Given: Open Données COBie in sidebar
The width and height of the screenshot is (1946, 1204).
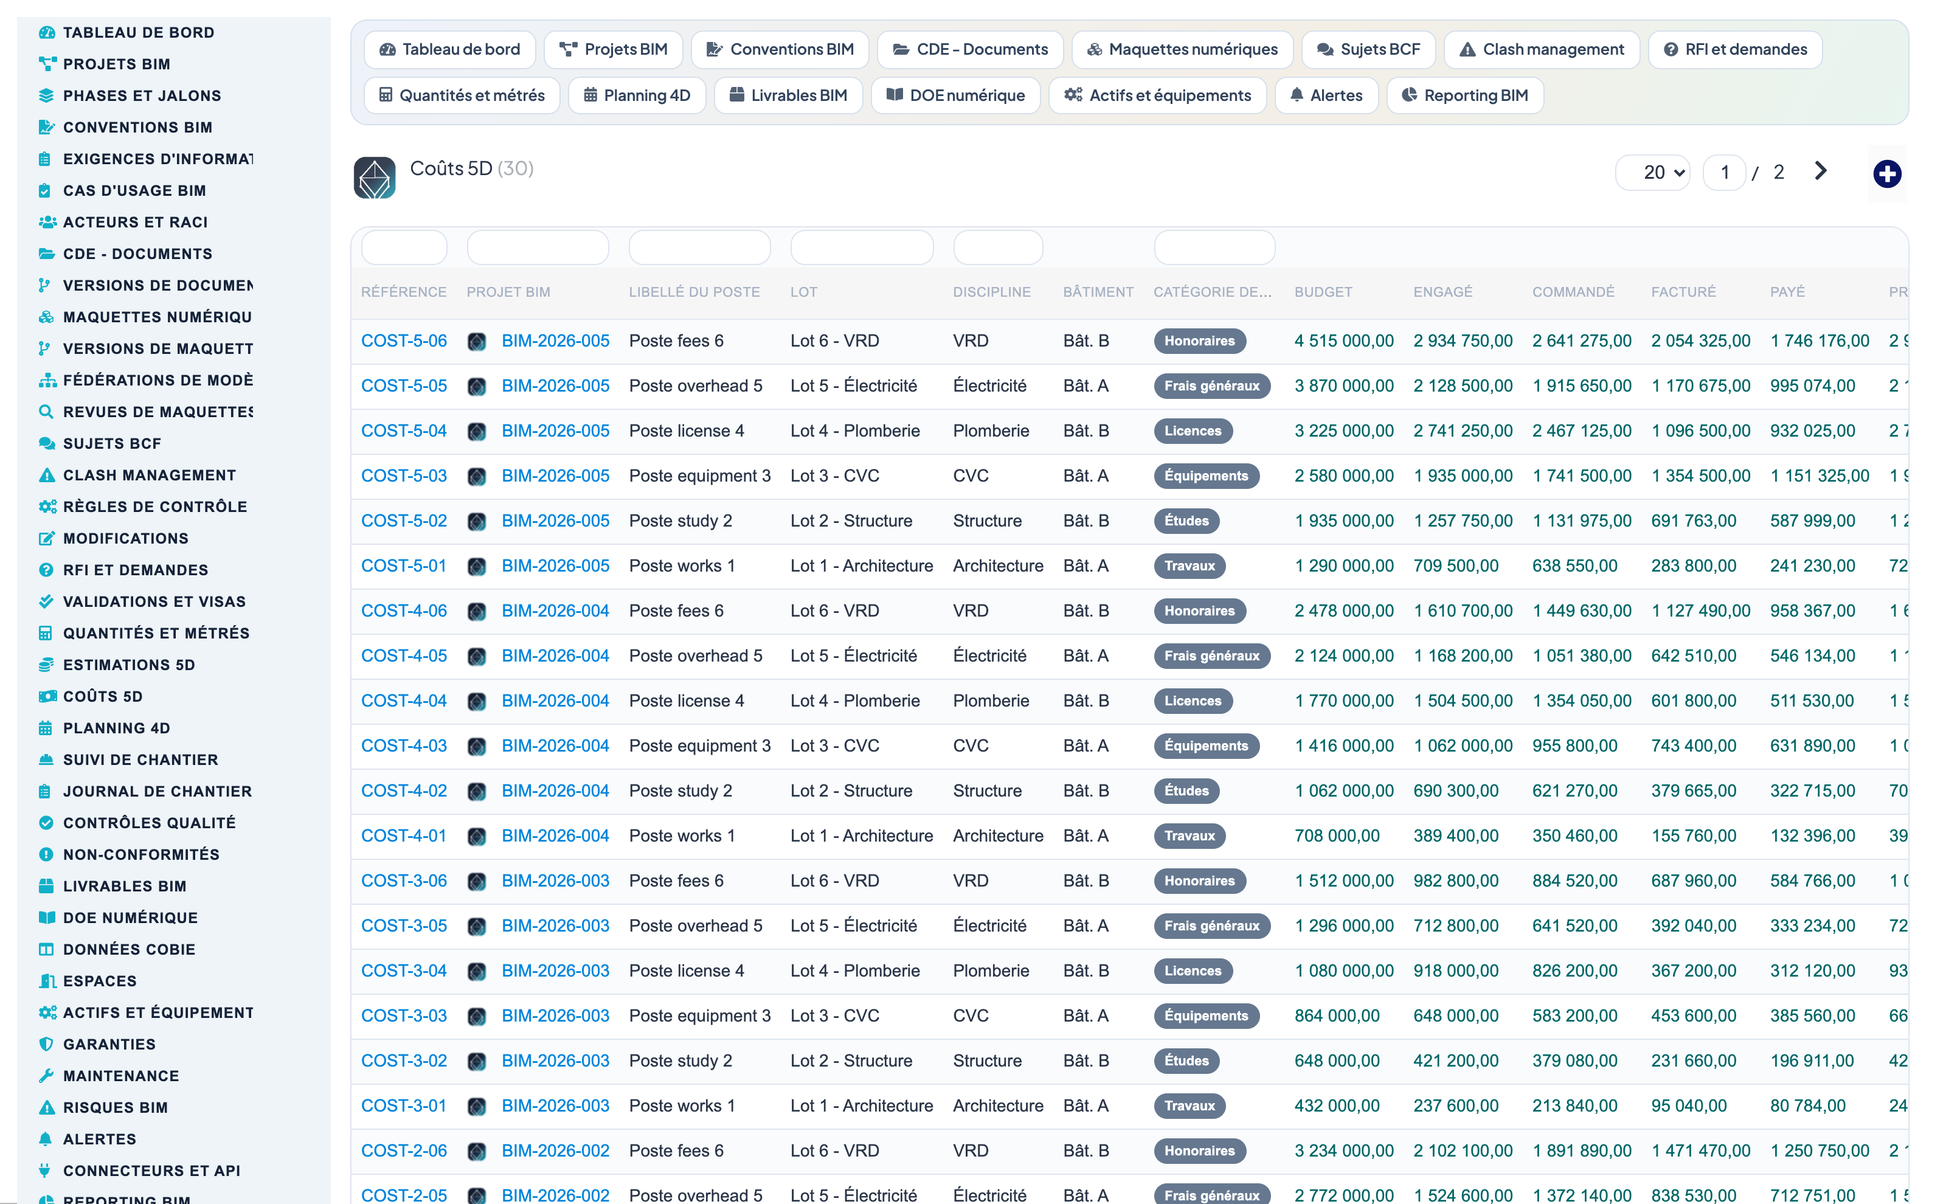Looking at the screenshot, I should tap(129, 950).
